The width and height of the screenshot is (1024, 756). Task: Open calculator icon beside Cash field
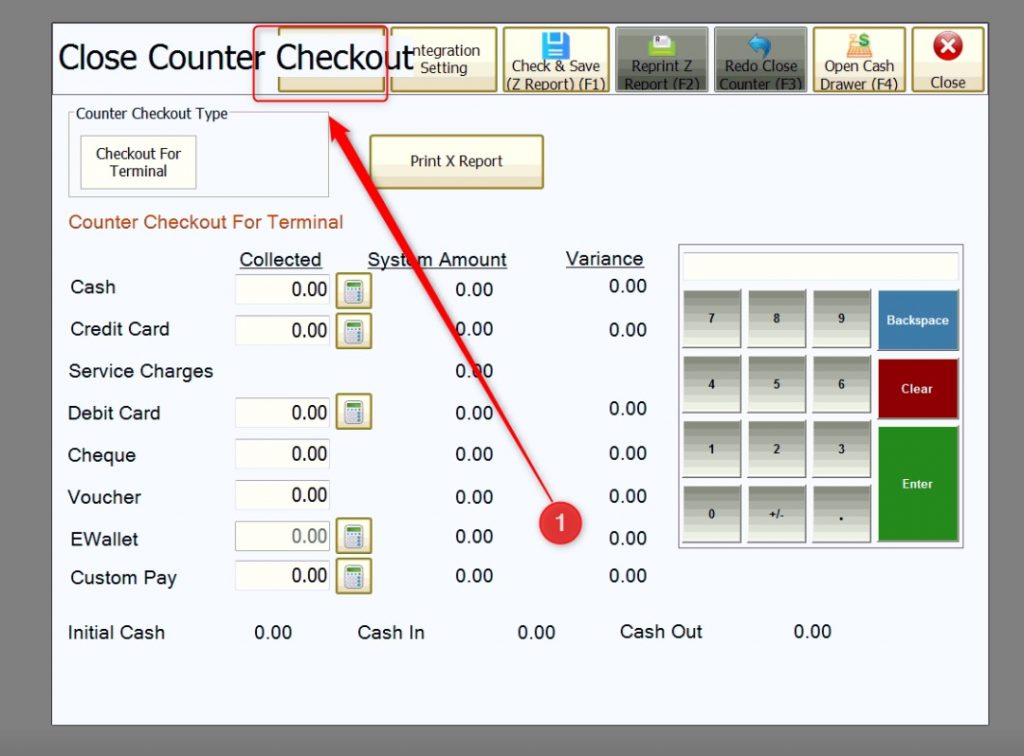click(x=353, y=291)
